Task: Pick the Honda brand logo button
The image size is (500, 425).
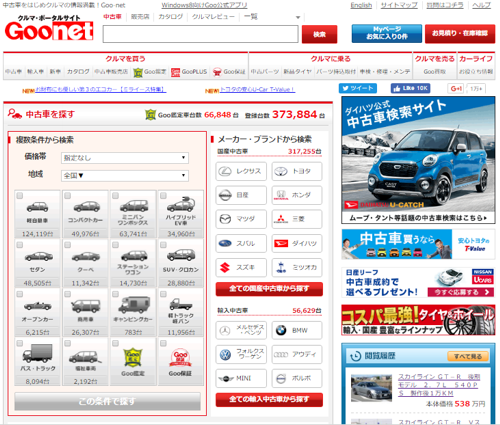Action: [x=297, y=195]
